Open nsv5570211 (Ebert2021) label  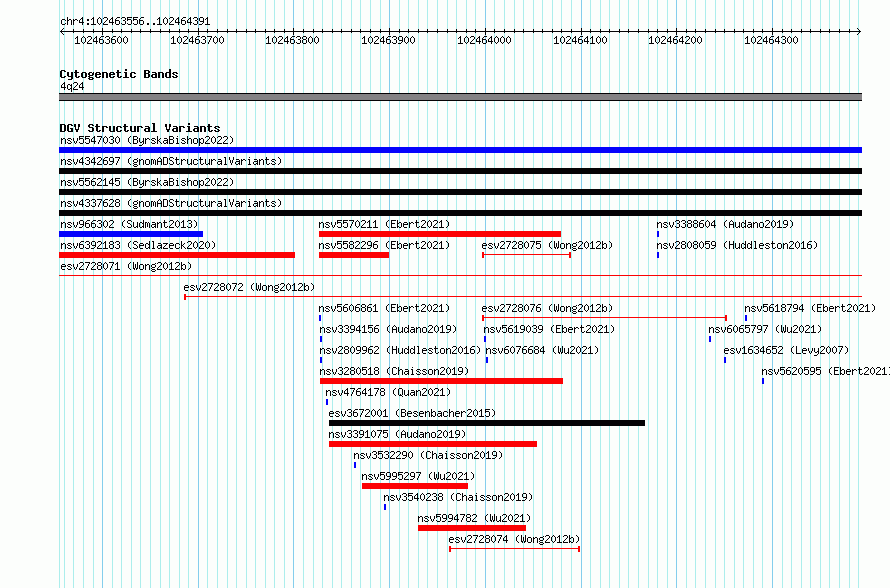point(384,224)
